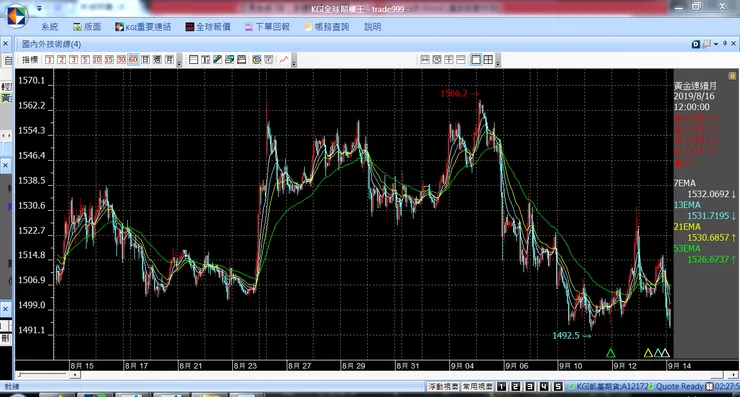This screenshot has width=740, height=397.
Task: Click the four-pane grid layout icon
Action: 488,59
